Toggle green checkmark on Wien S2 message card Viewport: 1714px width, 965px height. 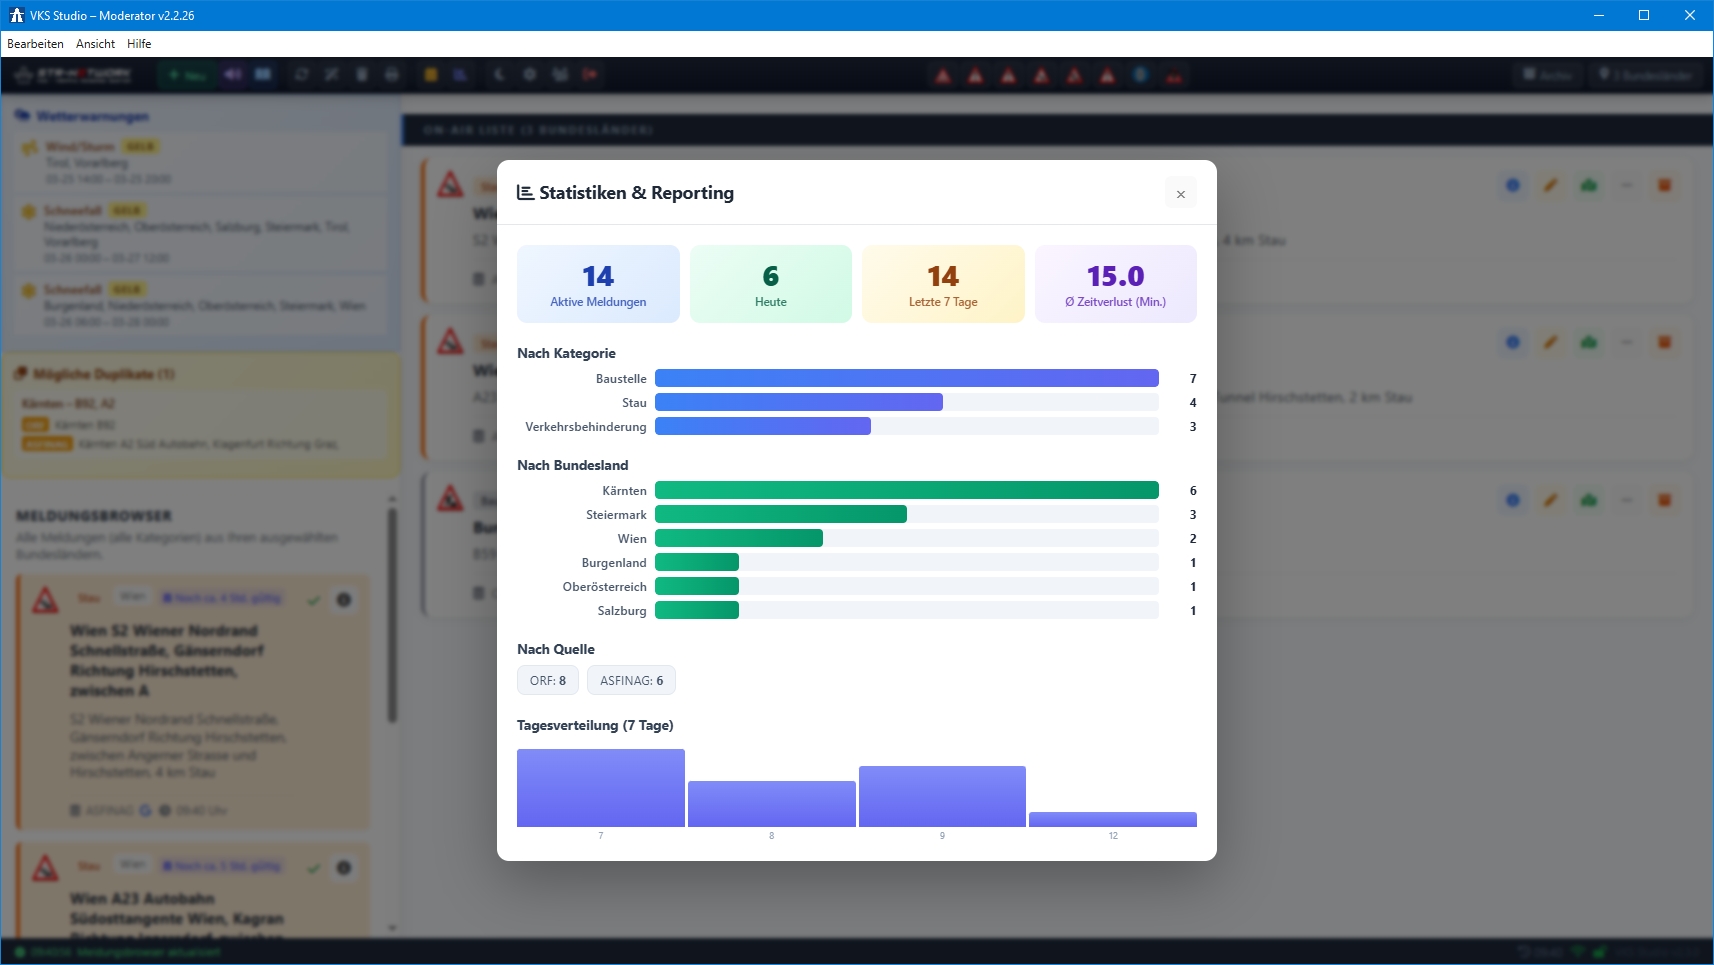pyautogui.click(x=314, y=600)
